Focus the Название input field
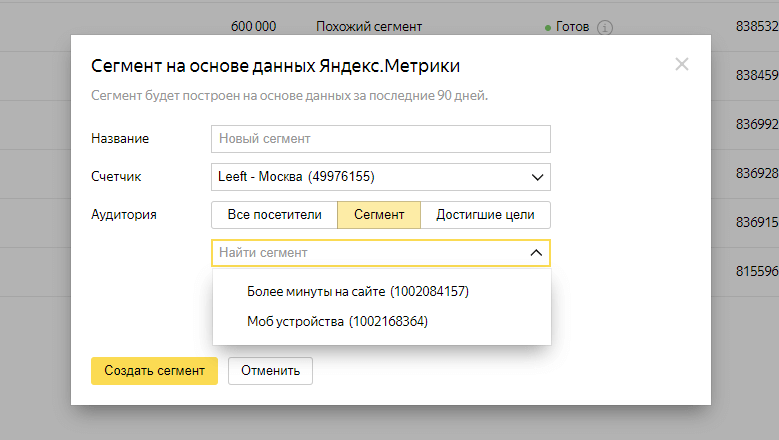This screenshot has height=440, width=779. click(x=381, y=139)
